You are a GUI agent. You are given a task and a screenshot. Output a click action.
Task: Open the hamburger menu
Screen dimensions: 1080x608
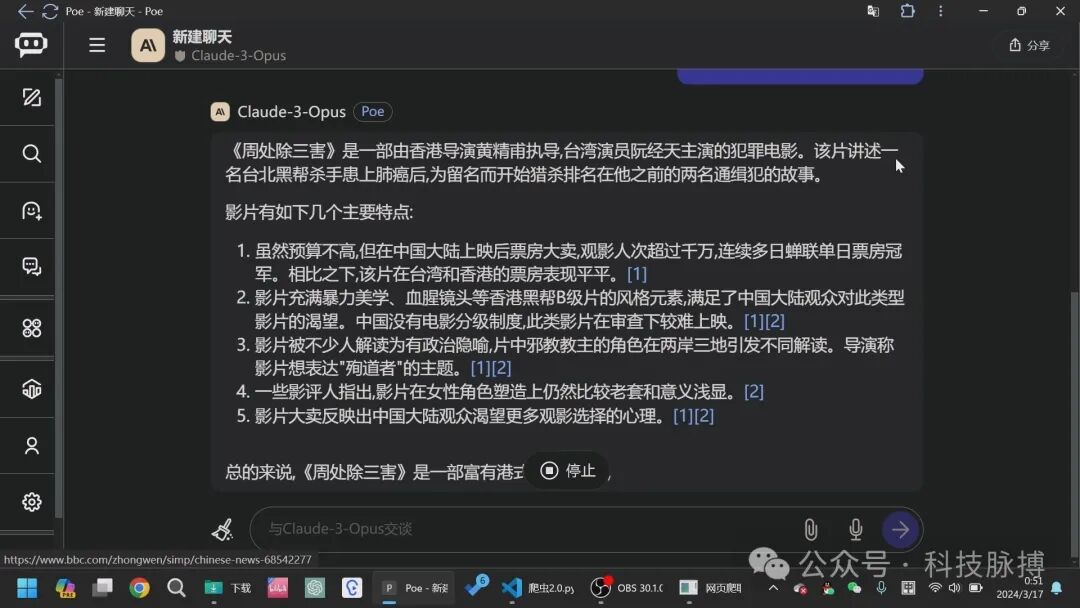tap(97, 45)
